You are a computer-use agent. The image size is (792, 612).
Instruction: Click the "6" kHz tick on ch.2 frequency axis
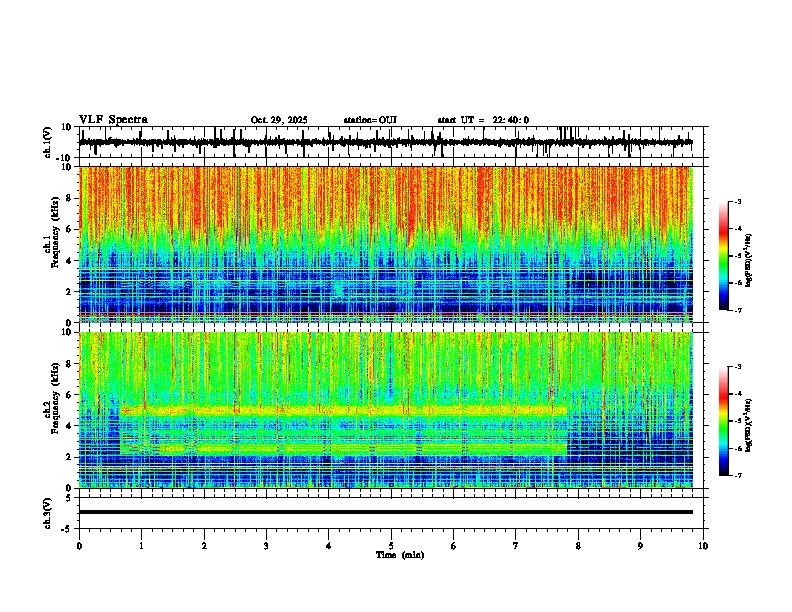click(x=70, y=395)
